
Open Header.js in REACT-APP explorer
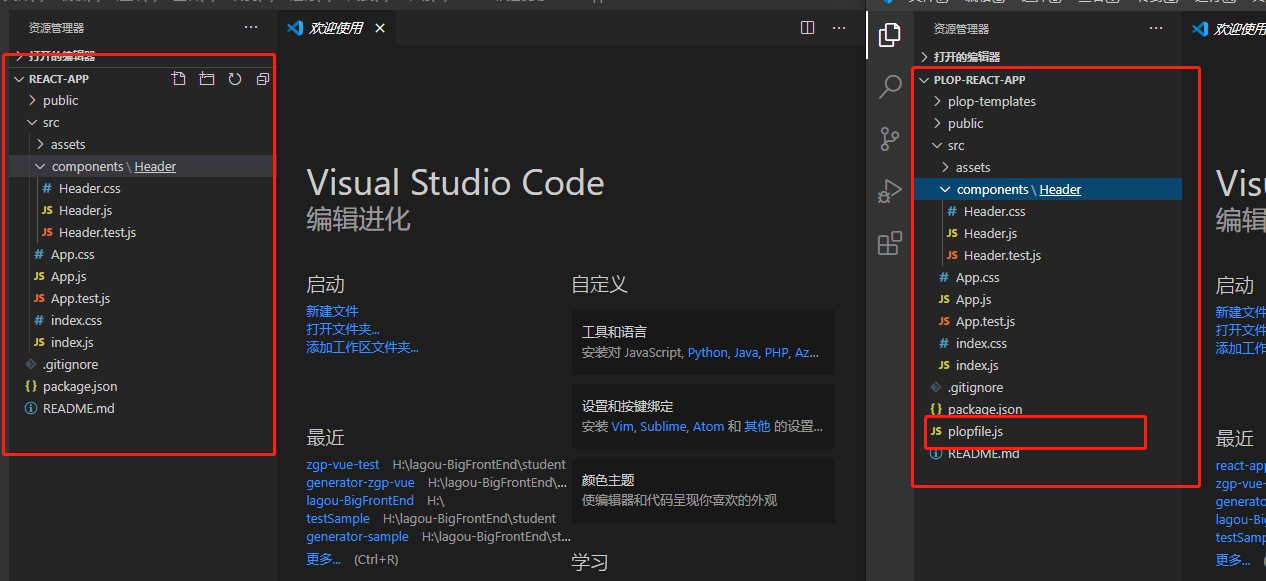[x=86, y=210]
